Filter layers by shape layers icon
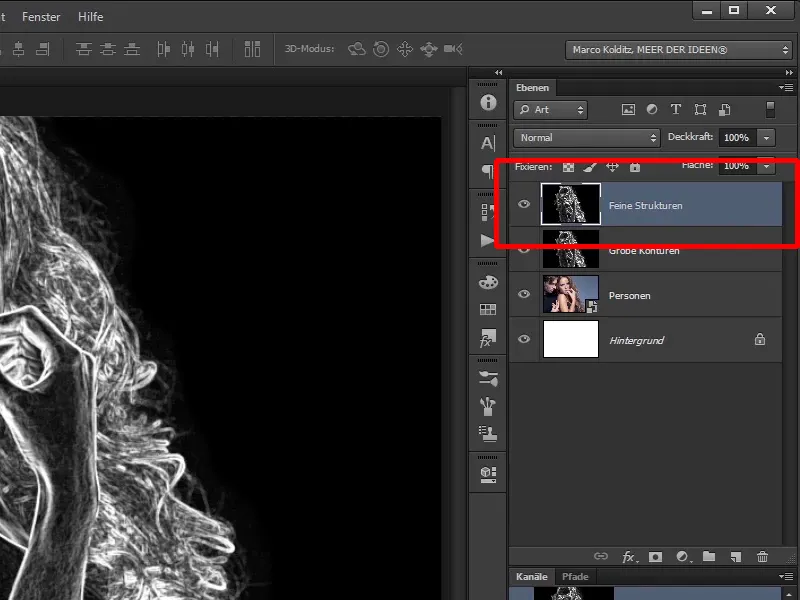Screen dimensions: 800x600 pos(700,109)
